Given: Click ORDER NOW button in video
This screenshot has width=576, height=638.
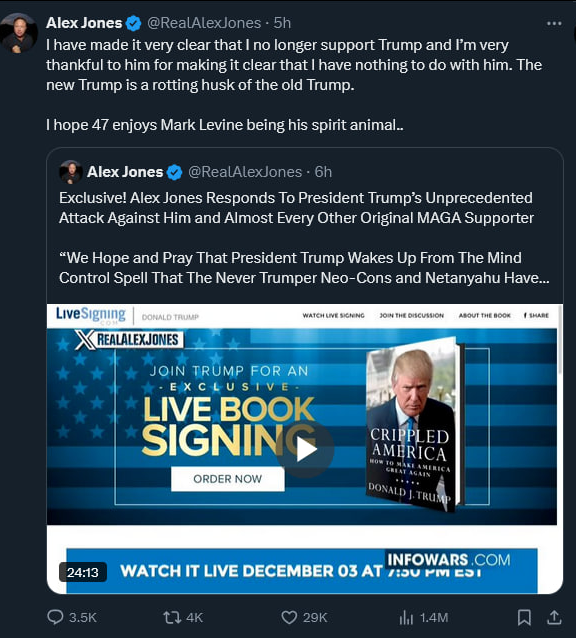Looking at the screenshot, I should click(227, 479).
